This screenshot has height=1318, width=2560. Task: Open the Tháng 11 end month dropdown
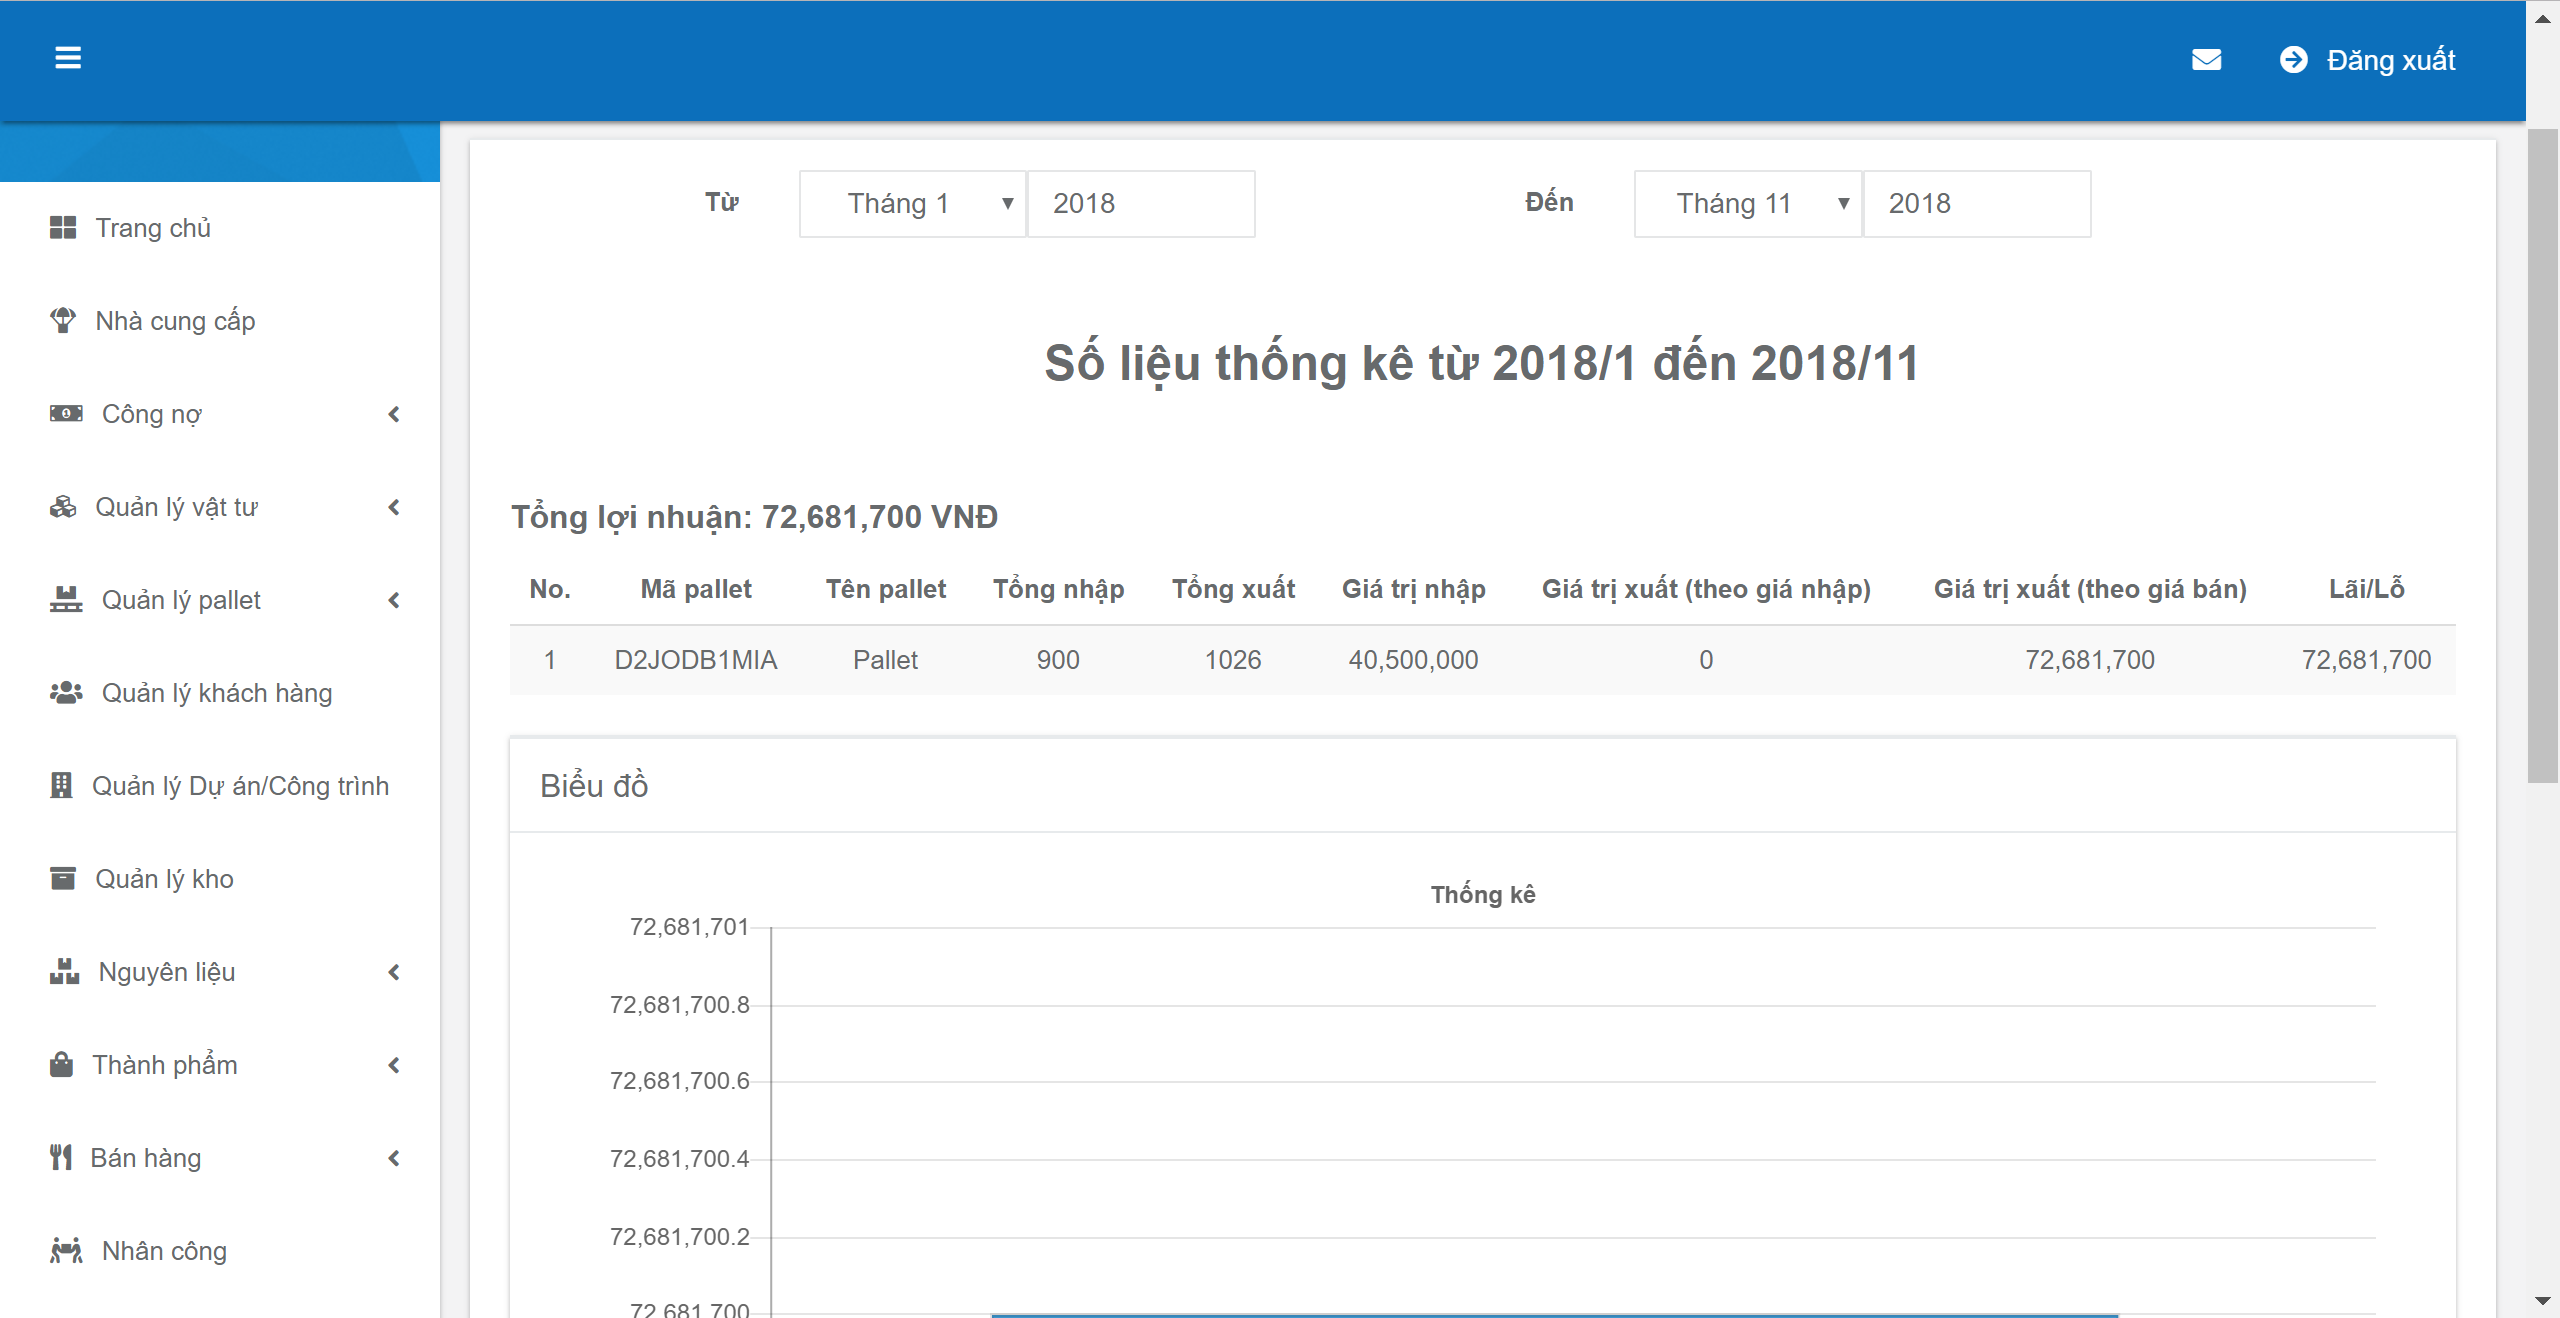(x=1747, y=204)
